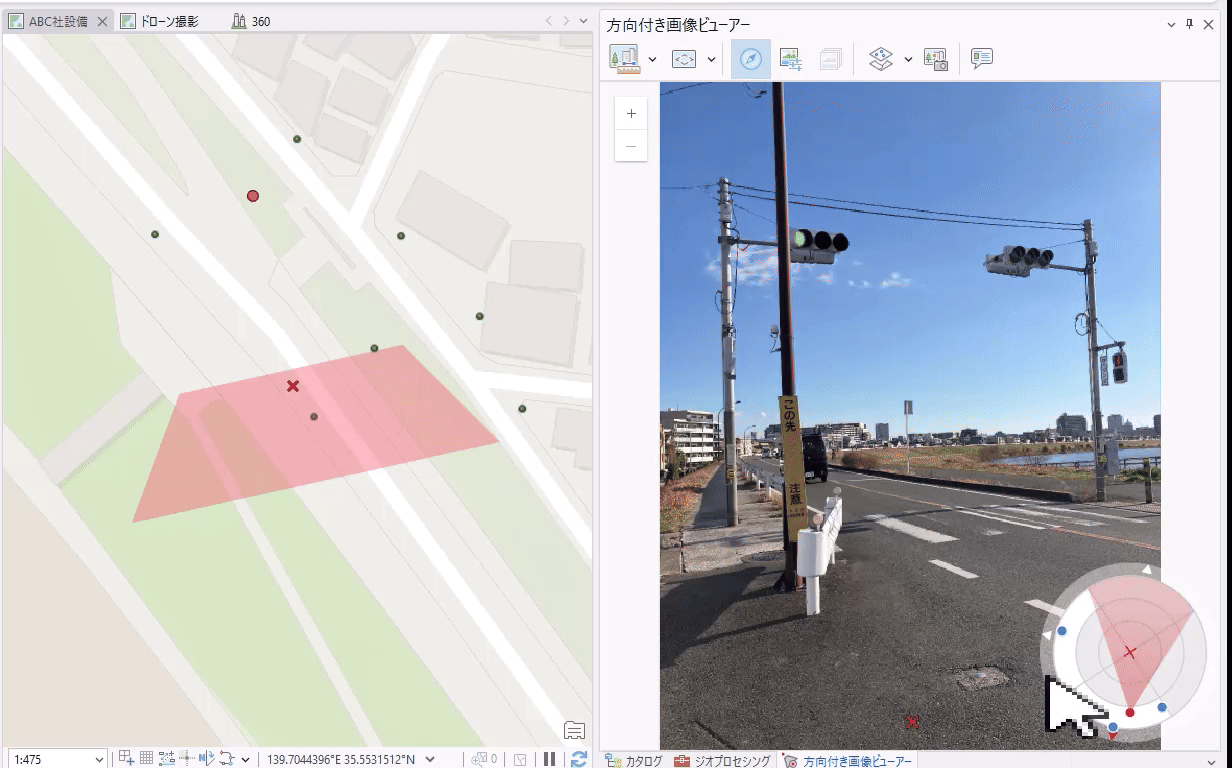Screen dimensions: 1232x768
Task: Expand the footprint layers dropdown arrow
Action: click(908, 60)
